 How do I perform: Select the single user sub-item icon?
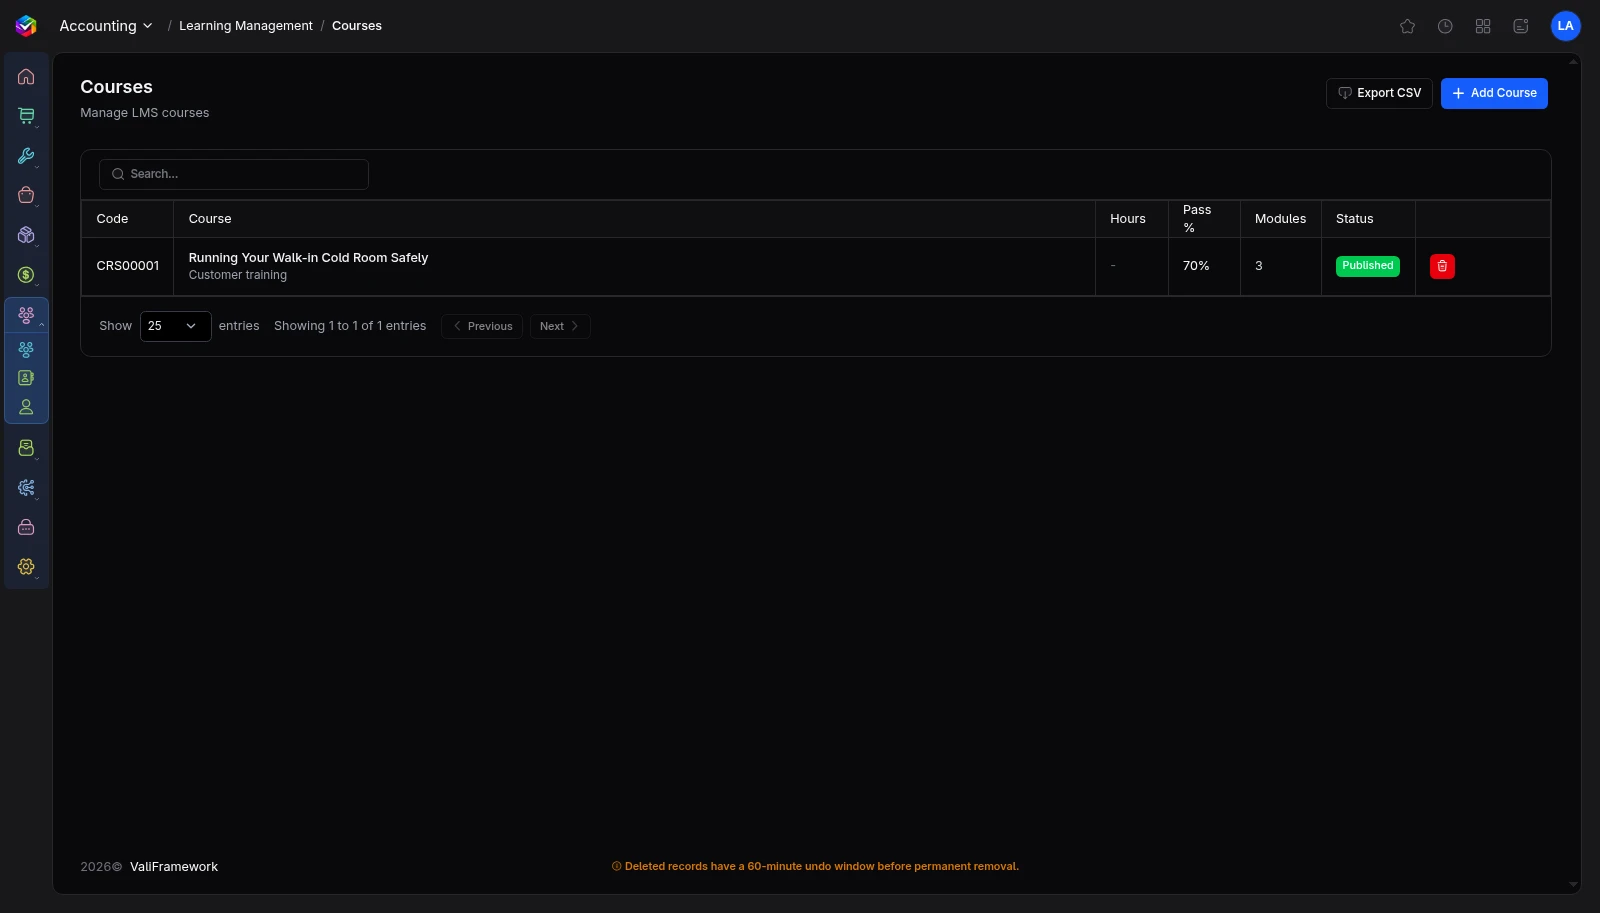pos(26,407)
